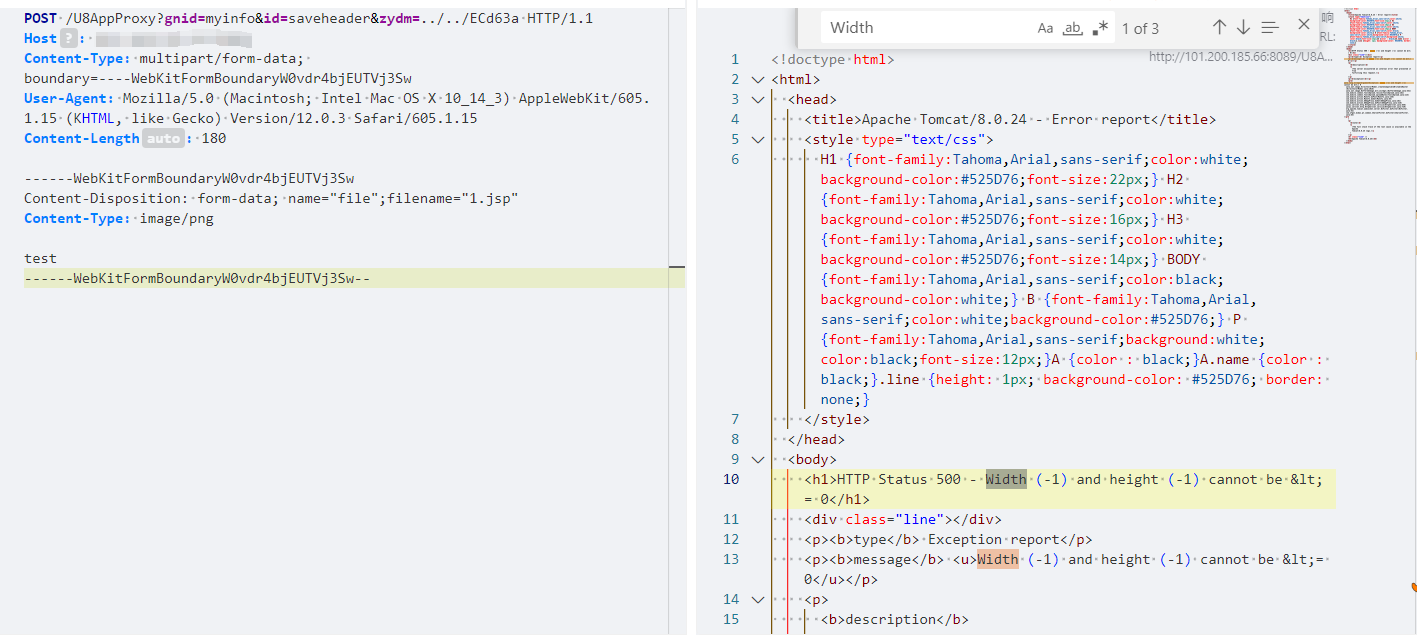1417x636 pixels.
Task: Click the closing head tag on line 8
Action: pos(817,439)
